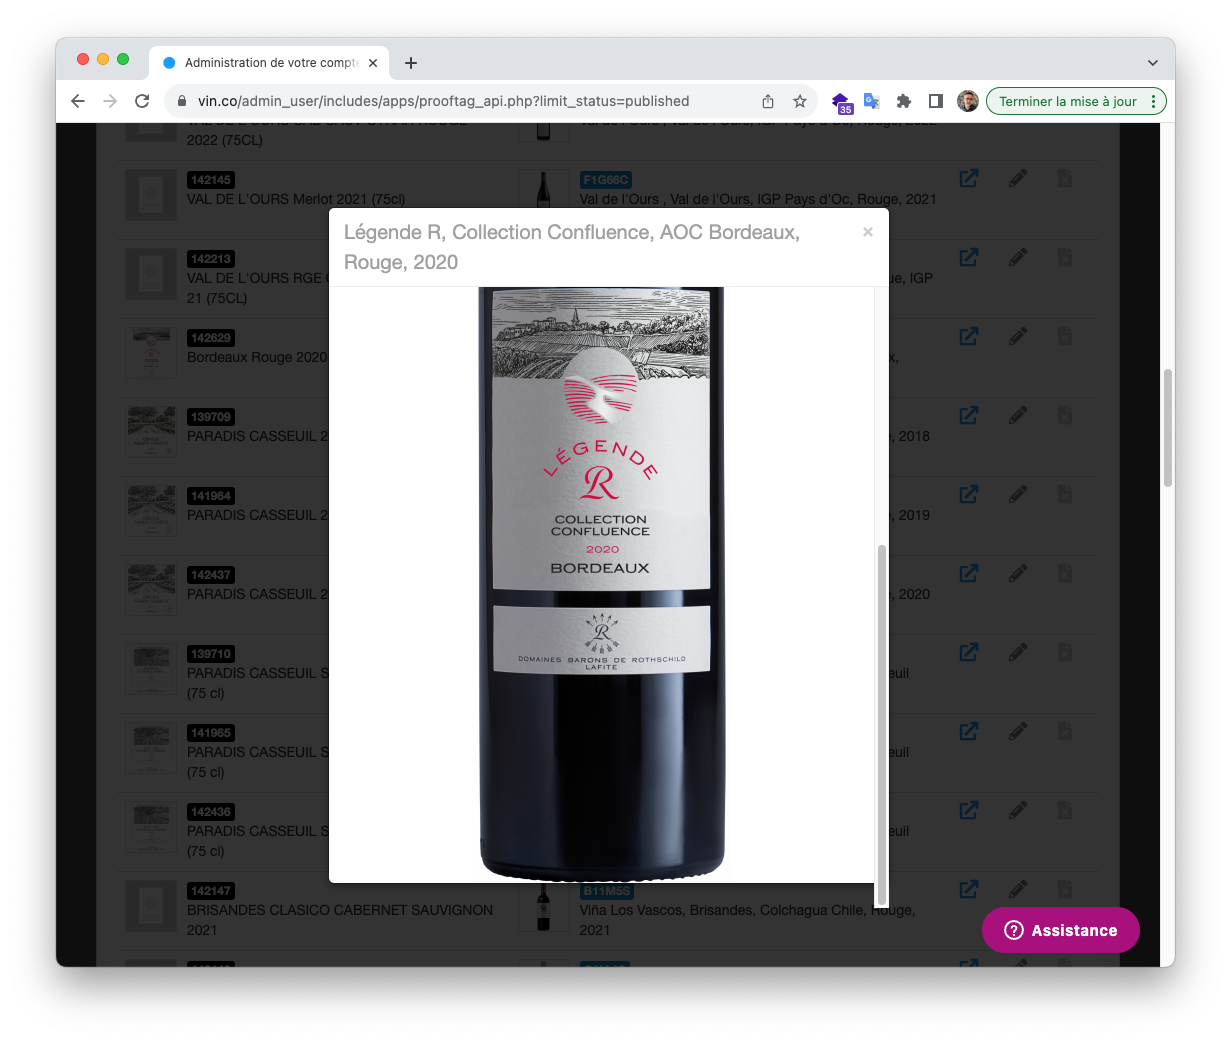Open the Chrome profile avatar
Image resolution: width=1231 pixels, height=1041 pixels.
[x=968, y=101]
